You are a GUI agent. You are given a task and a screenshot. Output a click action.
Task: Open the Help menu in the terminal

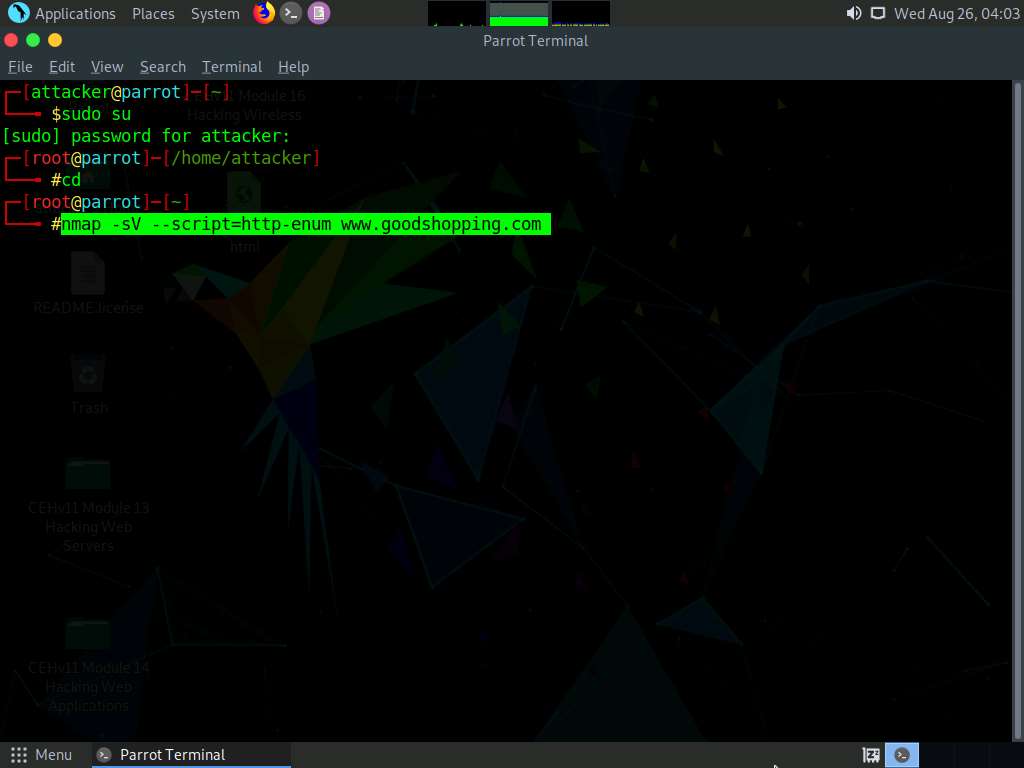click(293, 67)
